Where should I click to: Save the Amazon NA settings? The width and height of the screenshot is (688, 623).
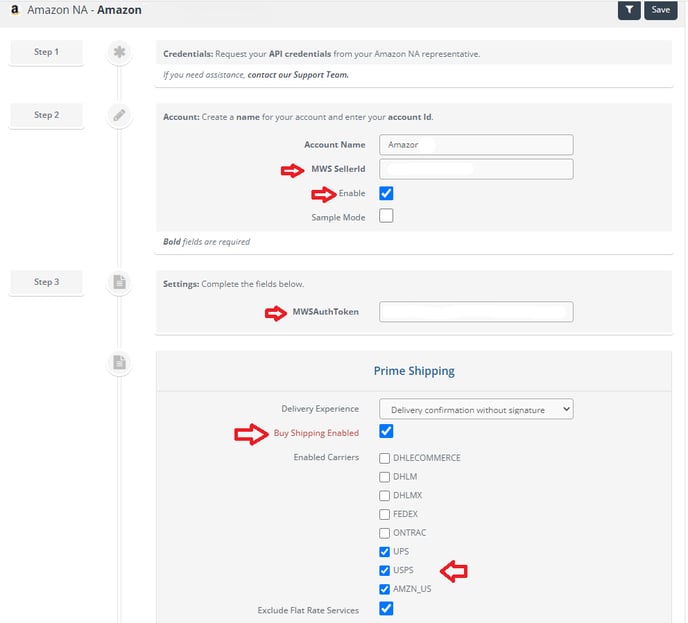660,10
